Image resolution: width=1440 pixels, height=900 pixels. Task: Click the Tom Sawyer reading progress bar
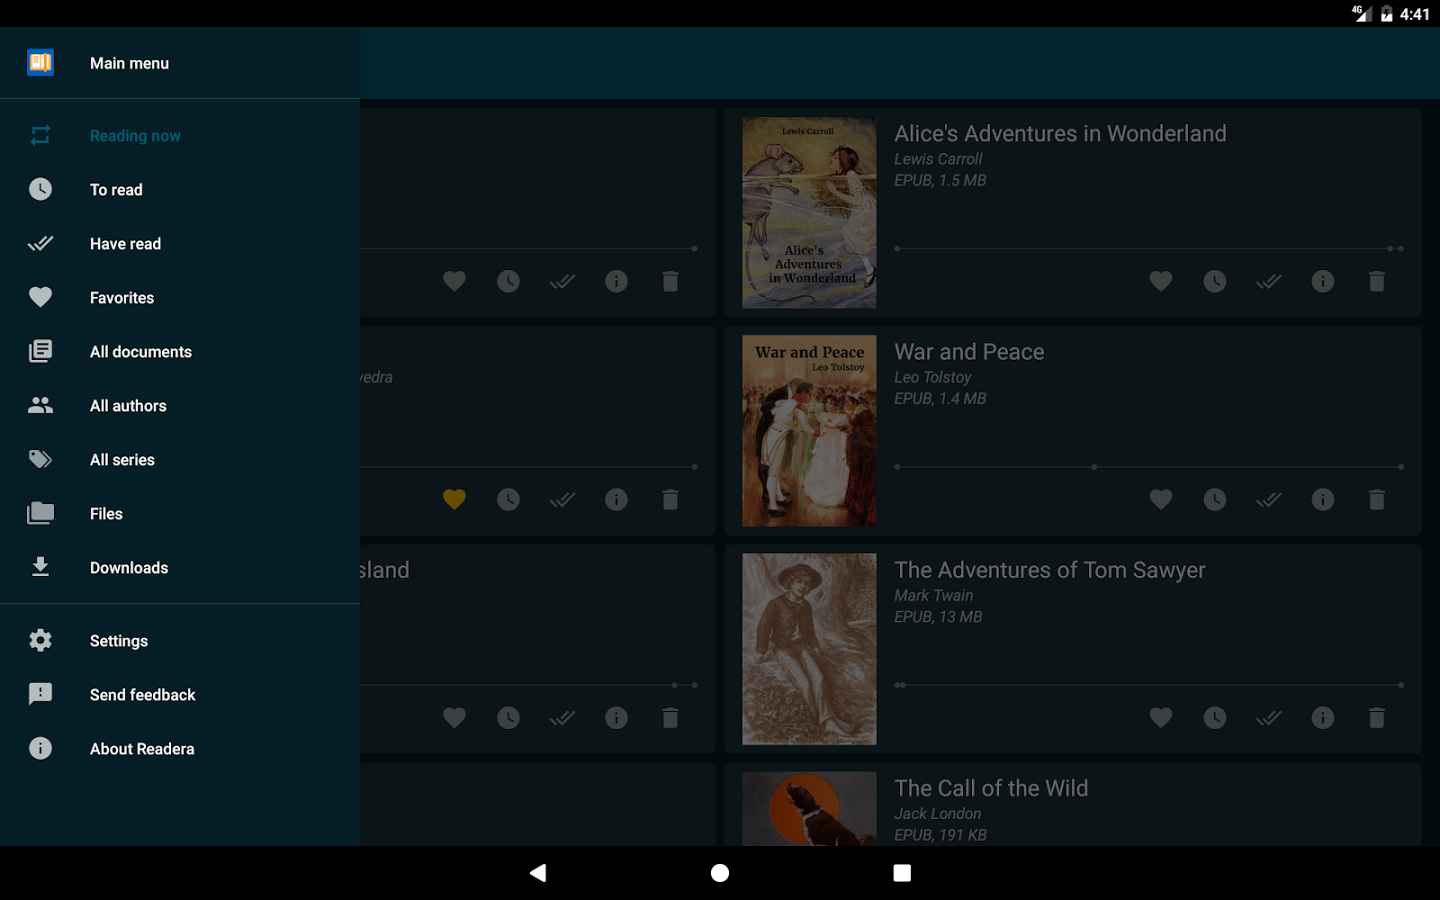coord(1149,685)
